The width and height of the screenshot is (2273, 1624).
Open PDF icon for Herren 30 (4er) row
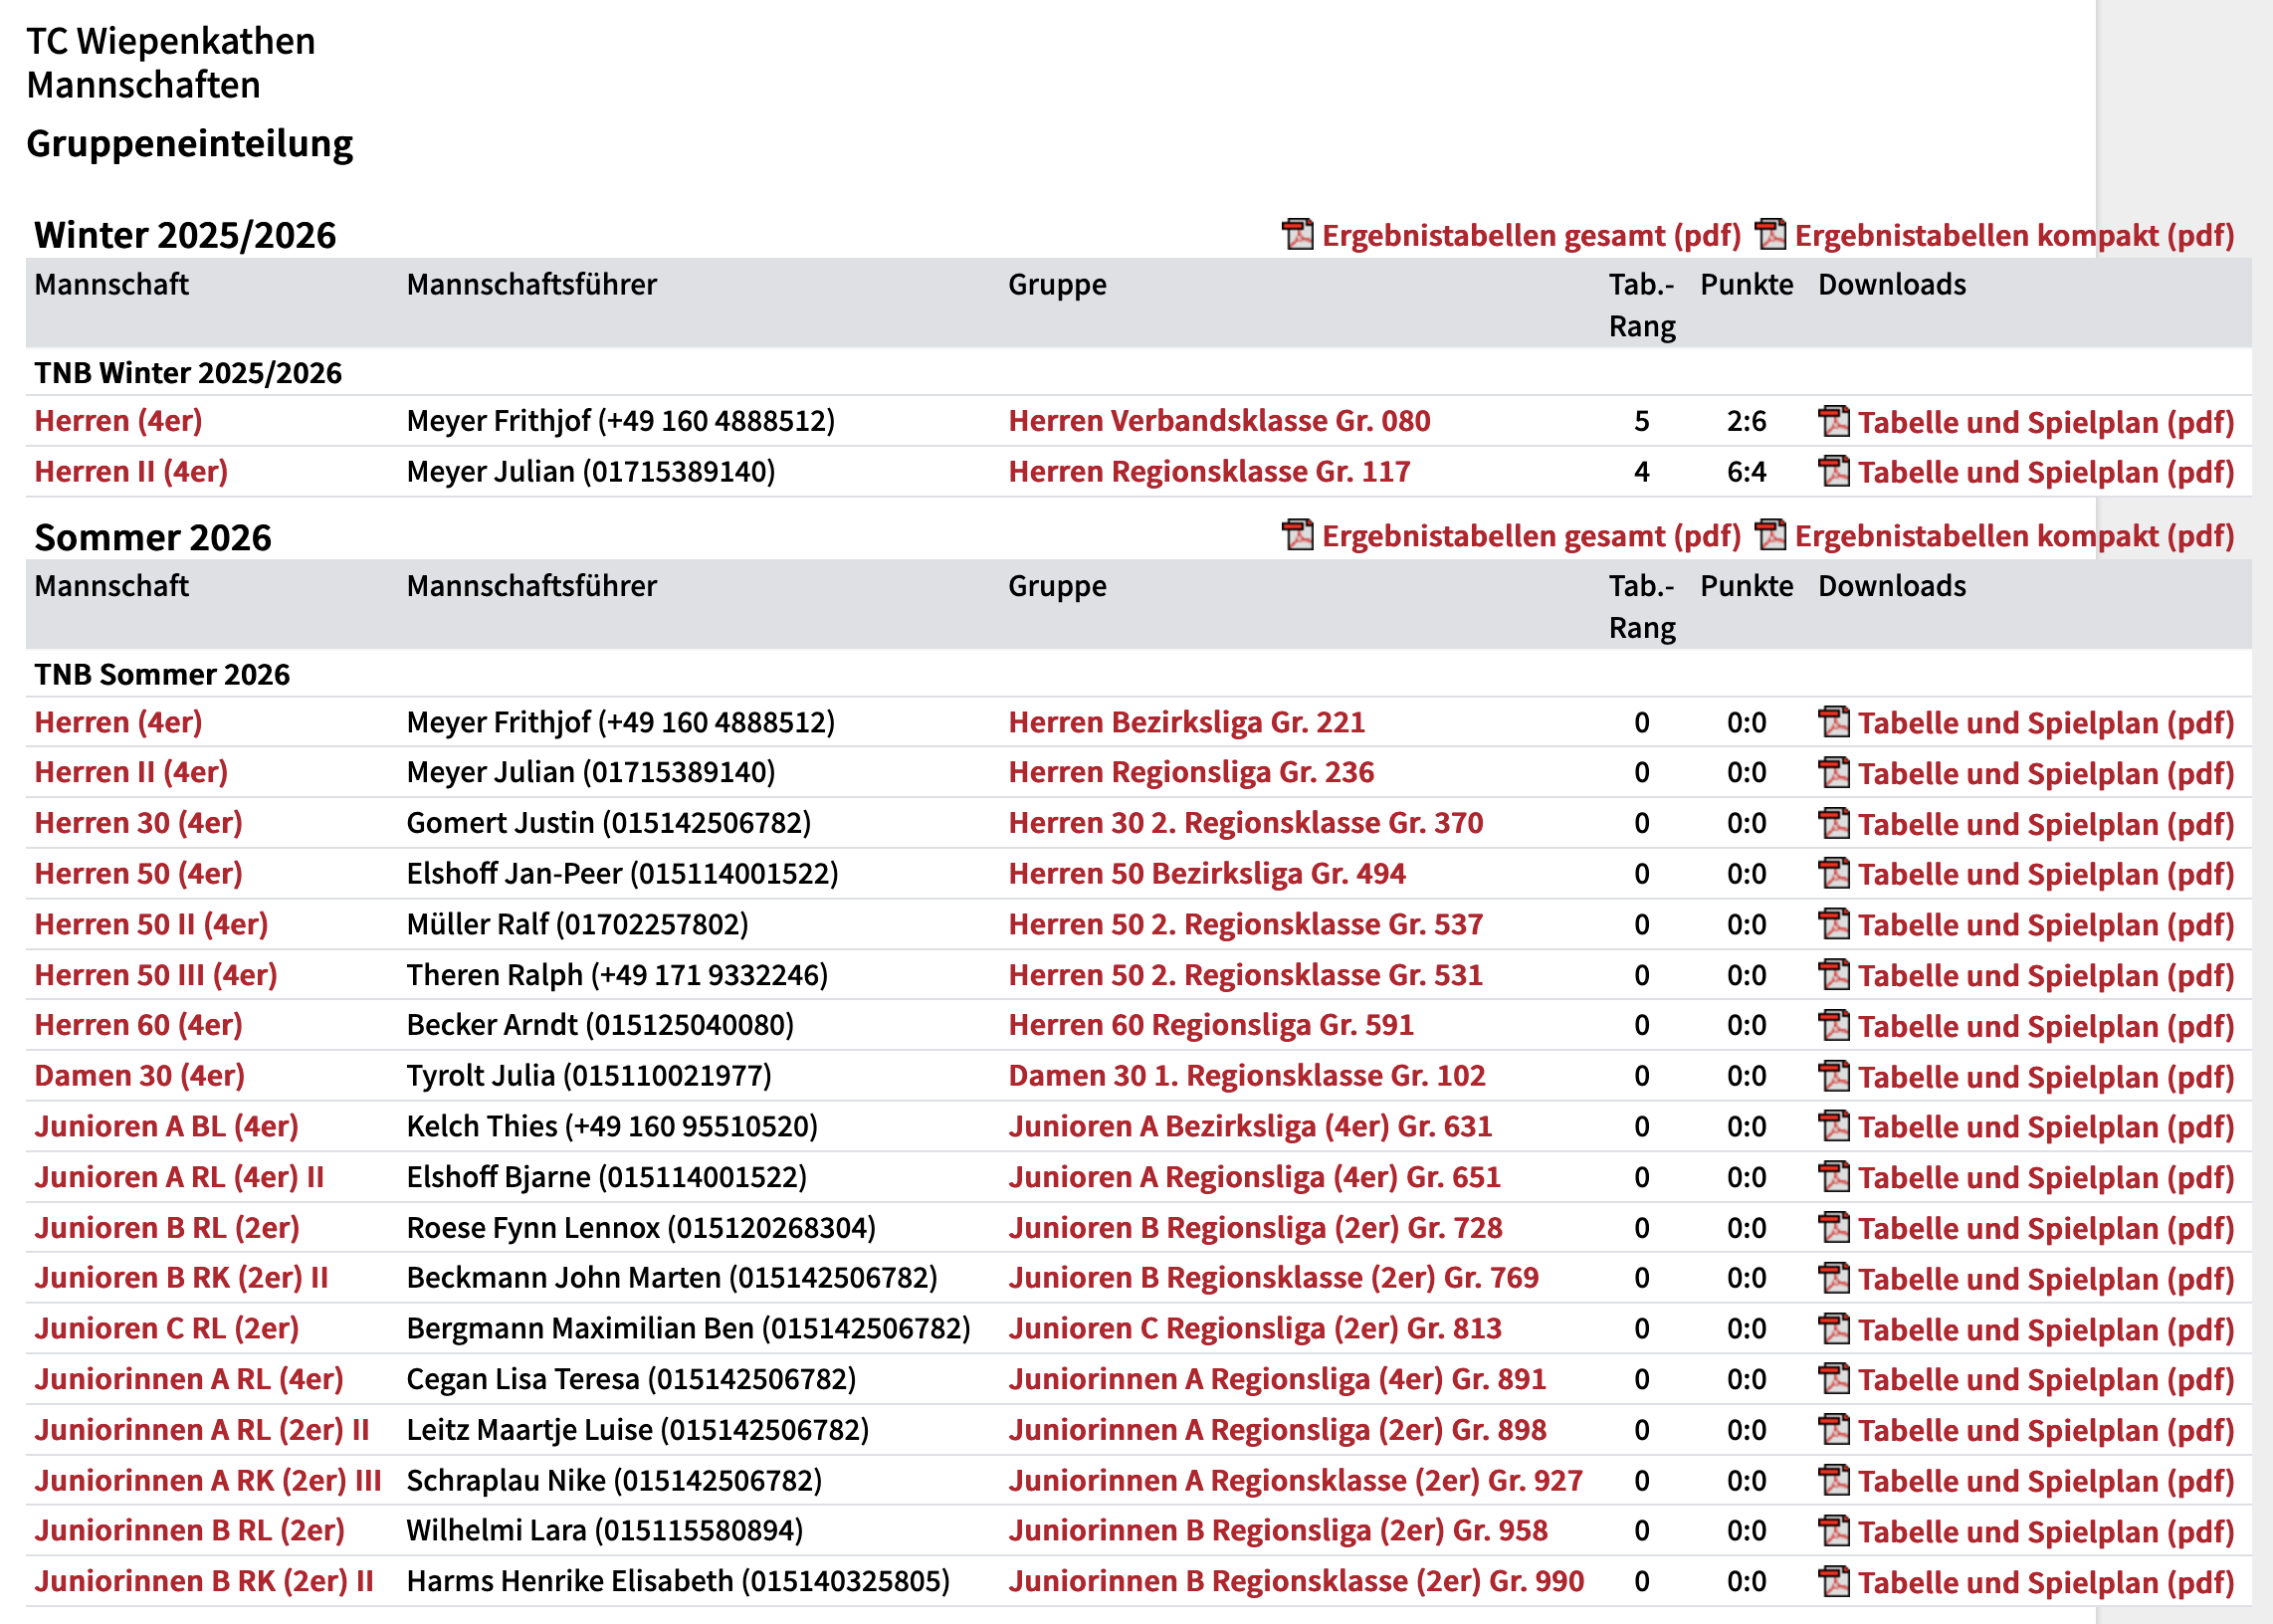coord(1836,823)
